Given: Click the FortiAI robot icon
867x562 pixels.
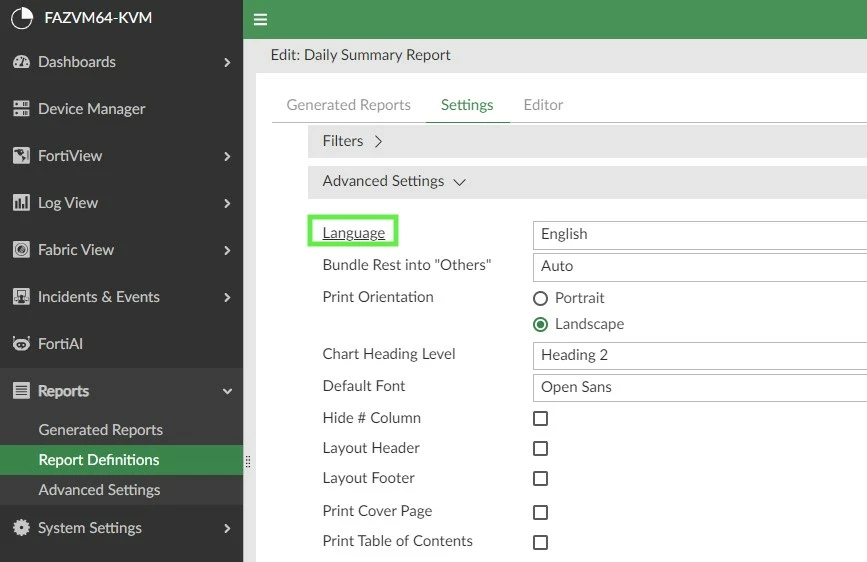Looking at the screenshot, I should pyautogui.click(x=21, y=344).
